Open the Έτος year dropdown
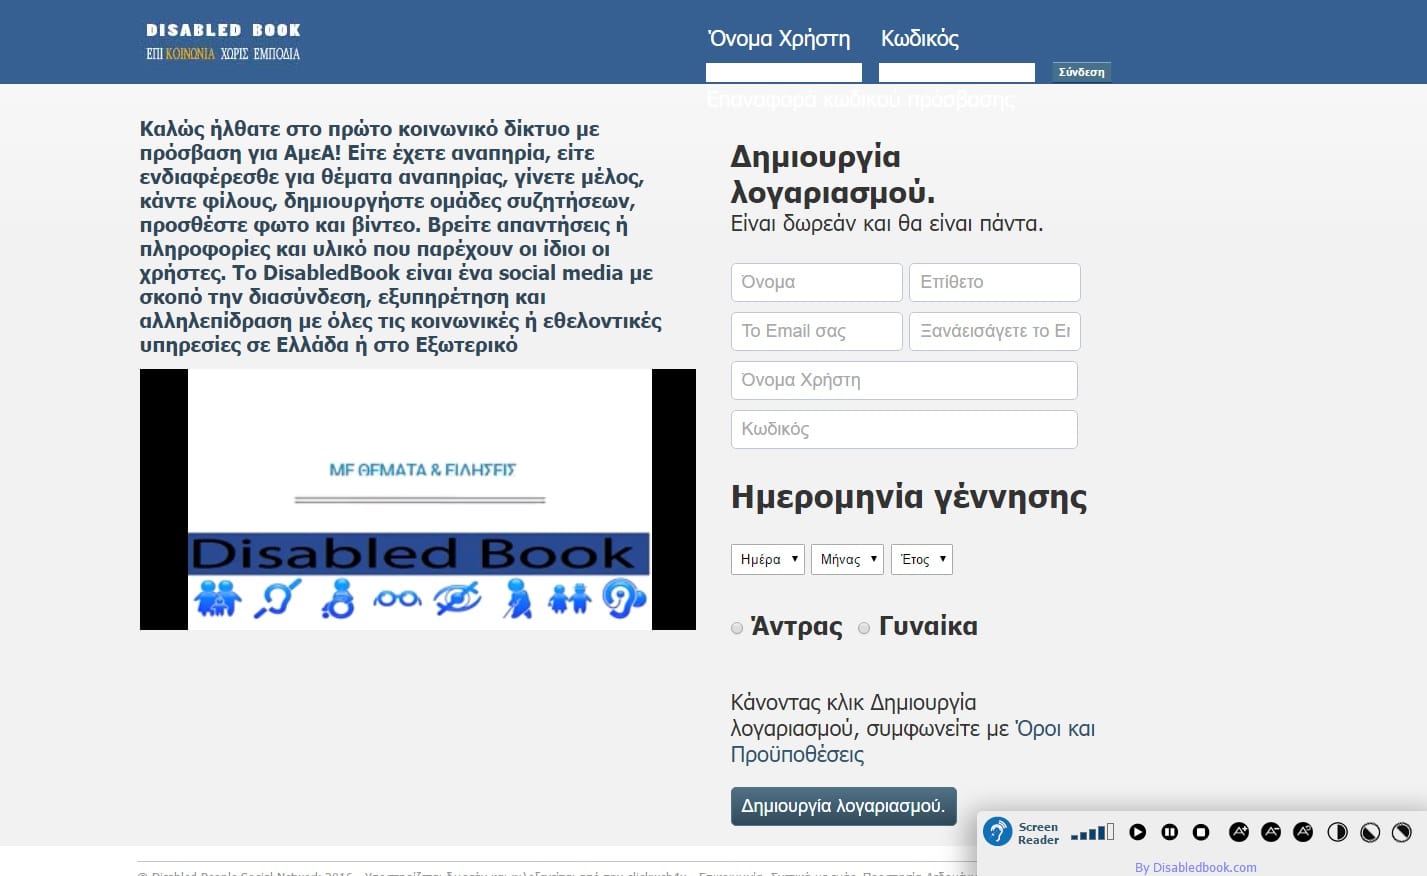 922,559
